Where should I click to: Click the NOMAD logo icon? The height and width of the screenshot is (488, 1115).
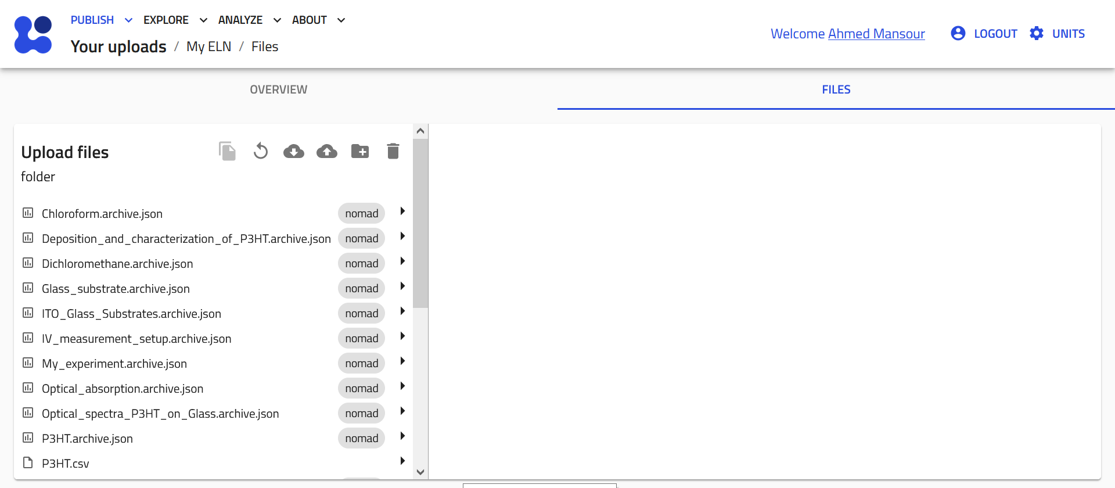tap(33, 34)
